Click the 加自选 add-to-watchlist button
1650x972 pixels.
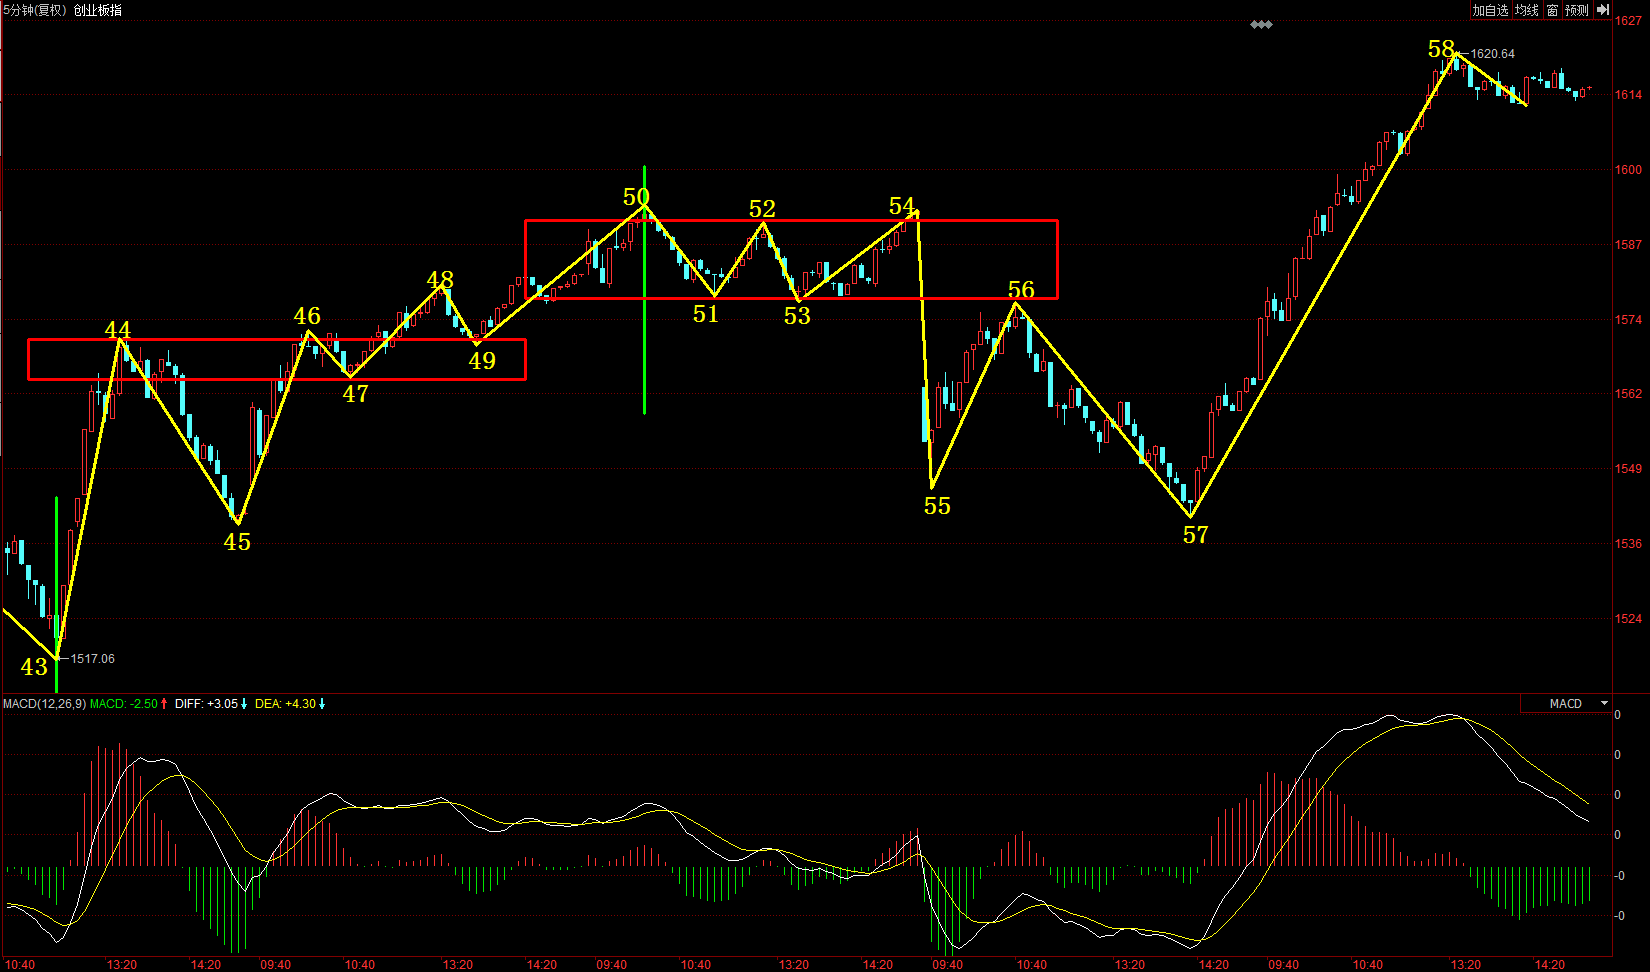click(x=1489, y=10)
